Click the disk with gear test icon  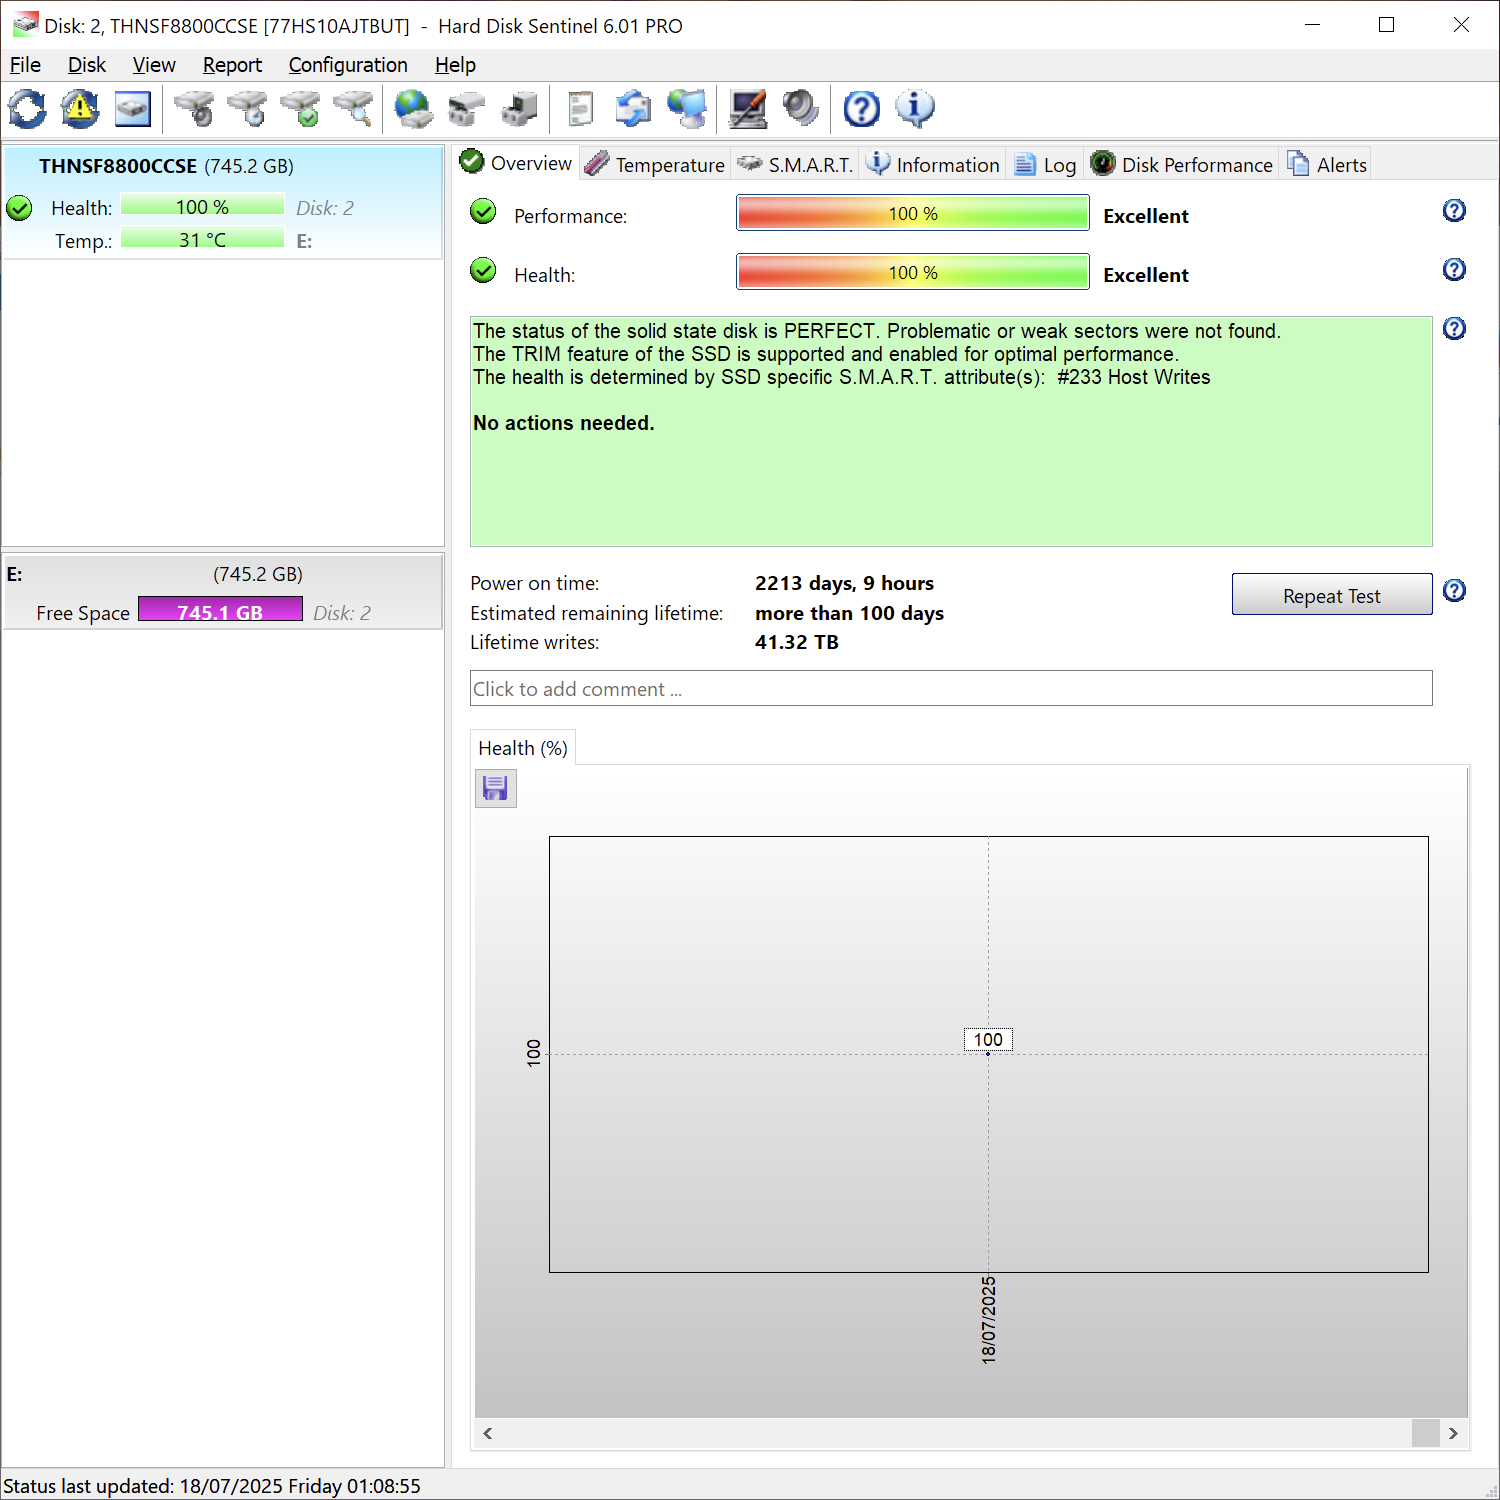194,109
